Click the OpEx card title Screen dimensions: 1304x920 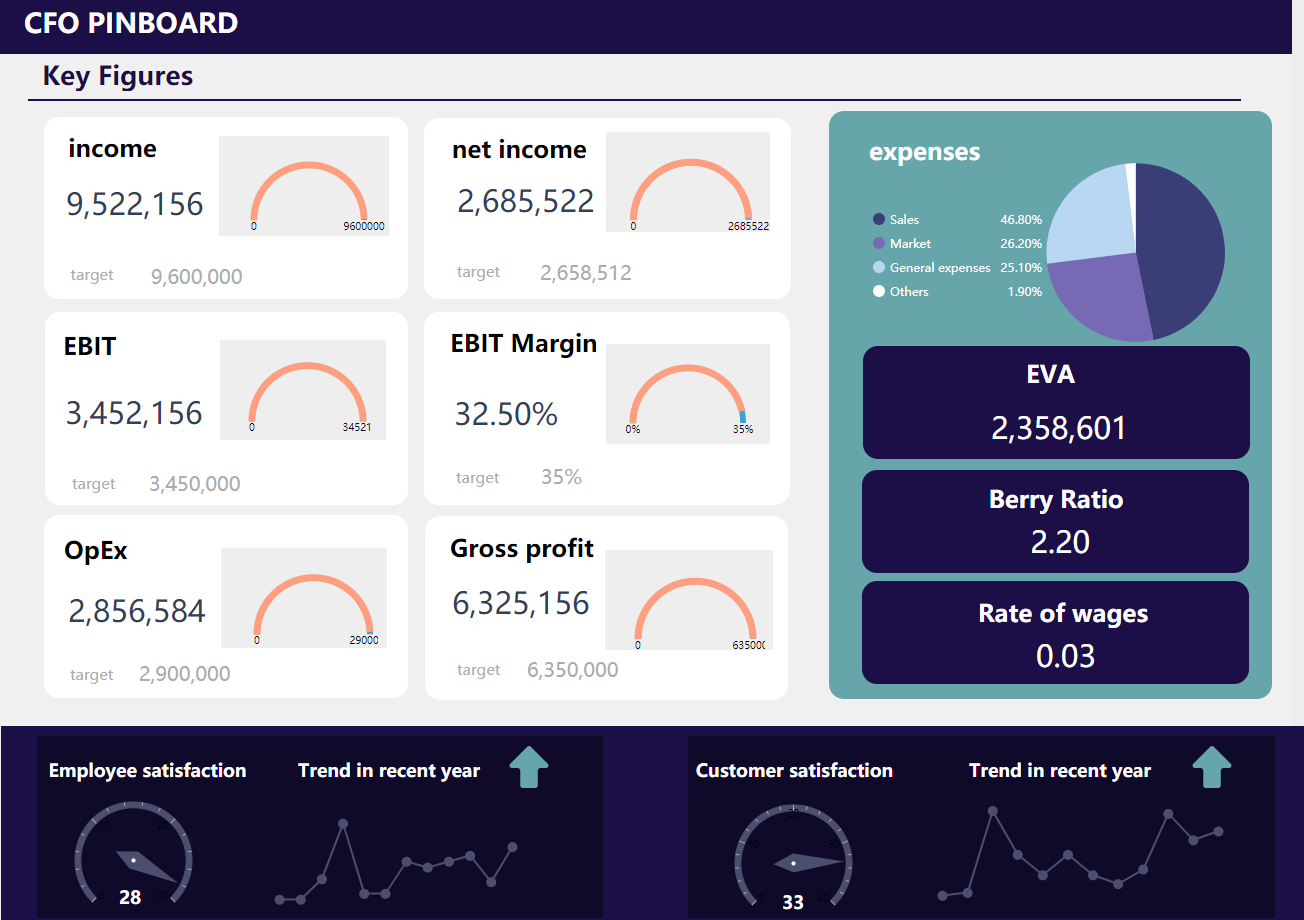(x=96, y=550)
